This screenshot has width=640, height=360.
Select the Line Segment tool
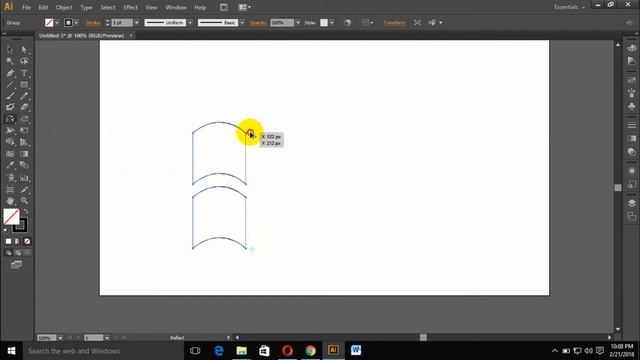pyautogui.click(x=10, y=84)
